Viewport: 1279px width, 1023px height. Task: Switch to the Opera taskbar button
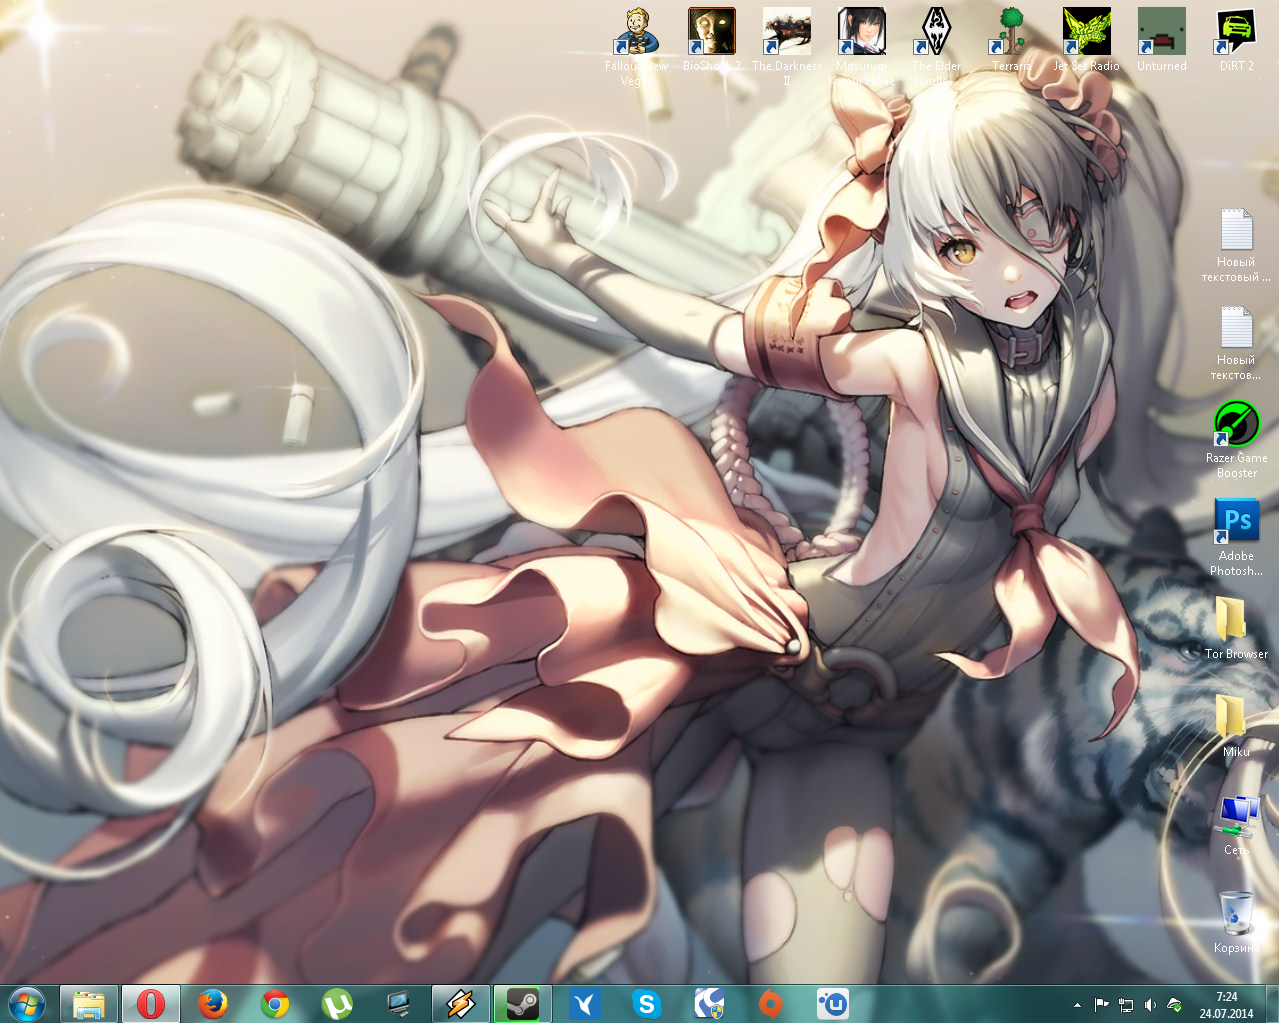tap(151, 1003)
